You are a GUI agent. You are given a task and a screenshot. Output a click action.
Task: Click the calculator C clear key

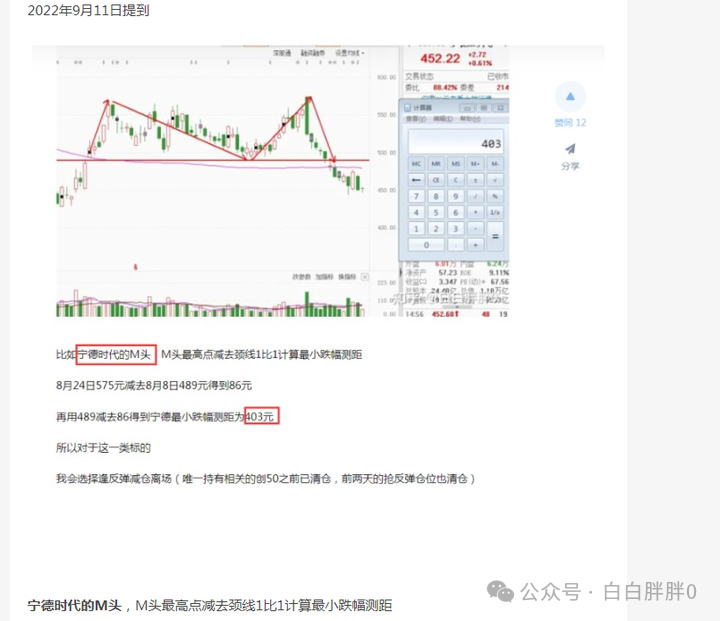pyautogui.click(x=456, y=180)
